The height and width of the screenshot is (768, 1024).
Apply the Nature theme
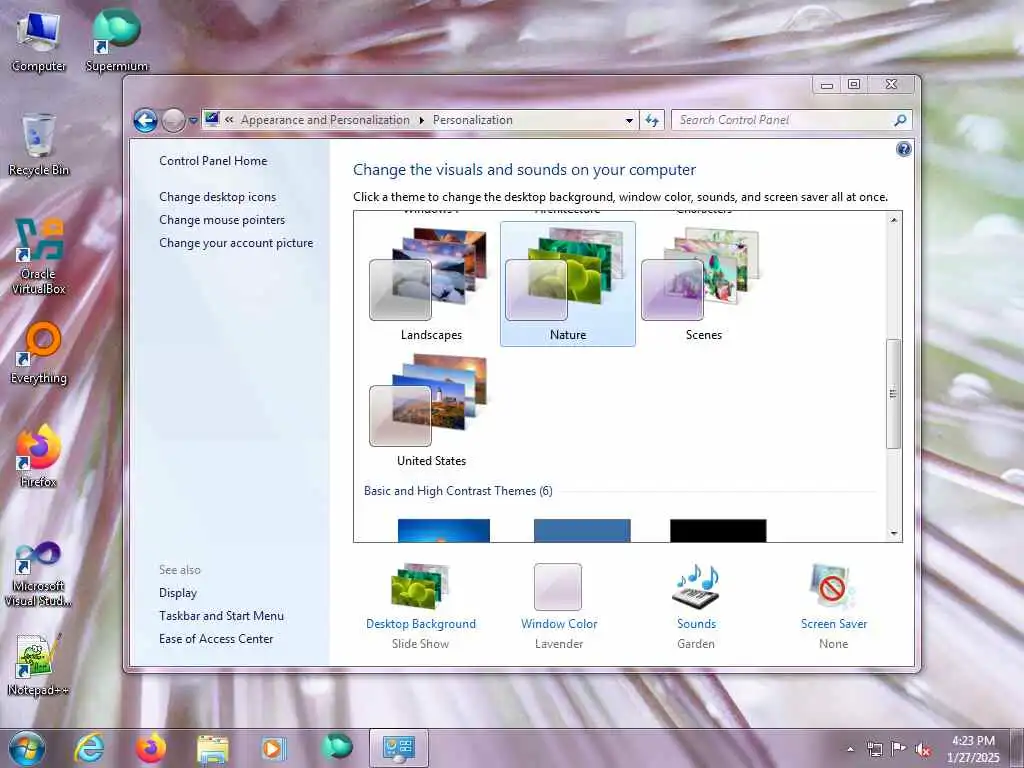click(568, 283)
